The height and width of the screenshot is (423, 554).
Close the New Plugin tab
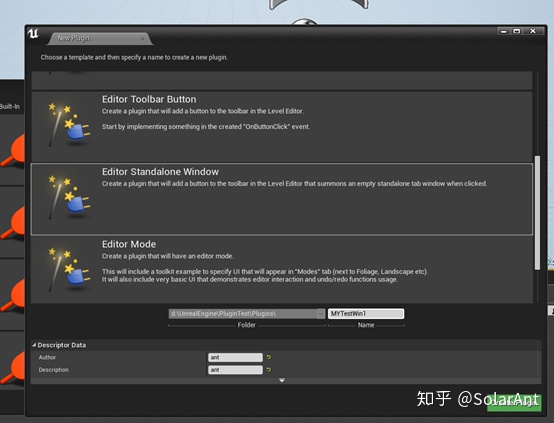[142, 39]
